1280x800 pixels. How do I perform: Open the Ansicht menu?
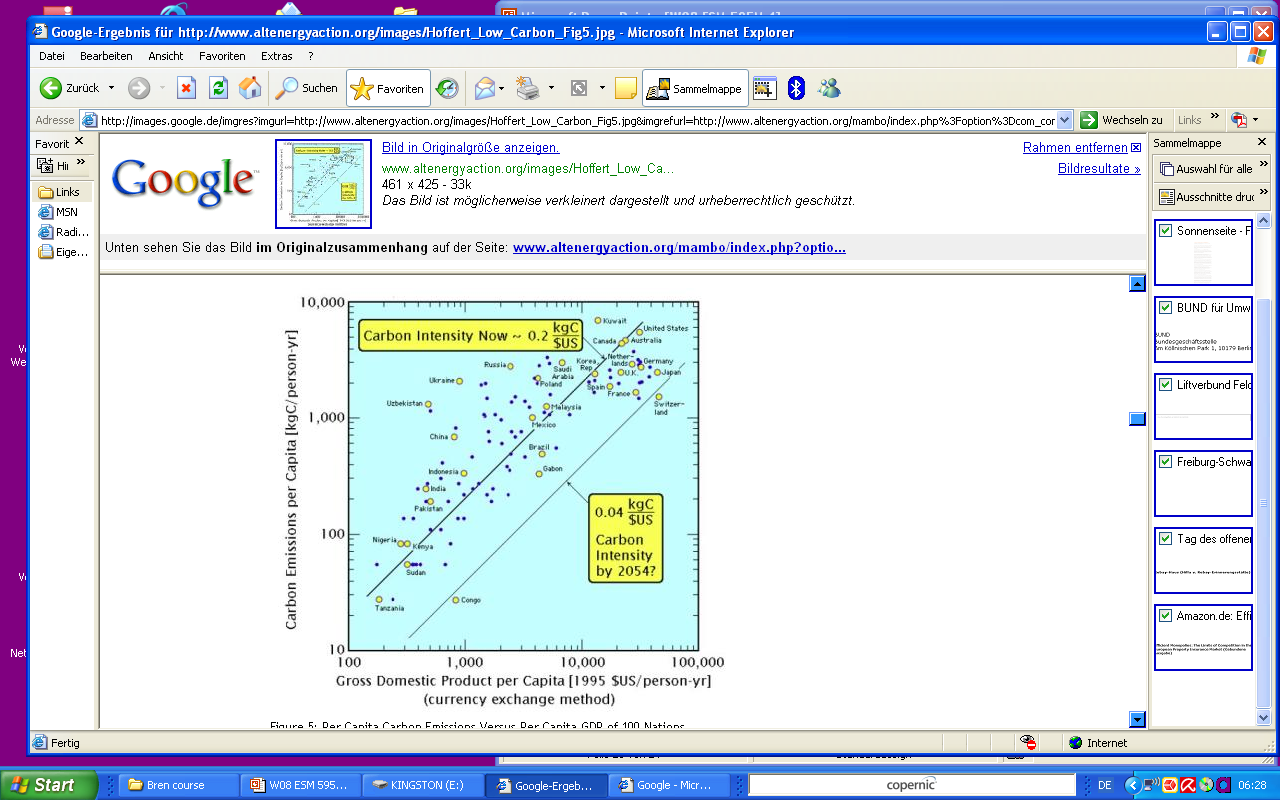[x=166, y=56]
